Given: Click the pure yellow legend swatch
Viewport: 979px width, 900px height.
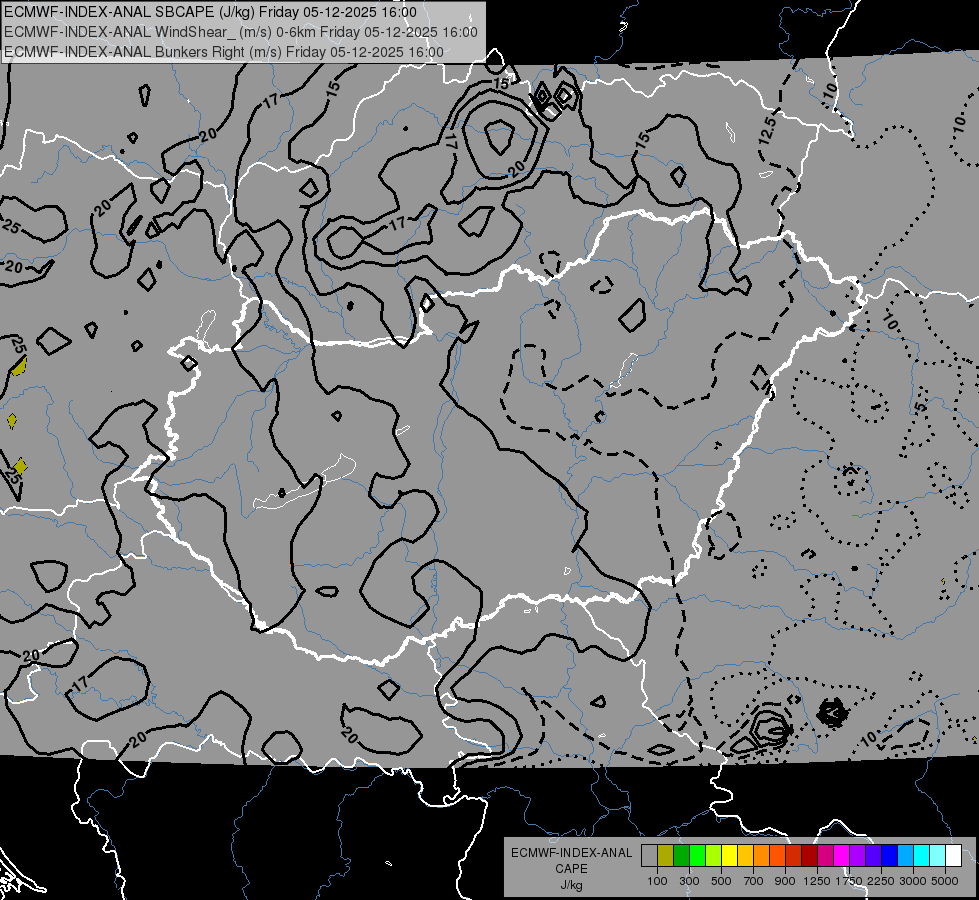Looking at the screenshot, I should [x=730, y=856].
